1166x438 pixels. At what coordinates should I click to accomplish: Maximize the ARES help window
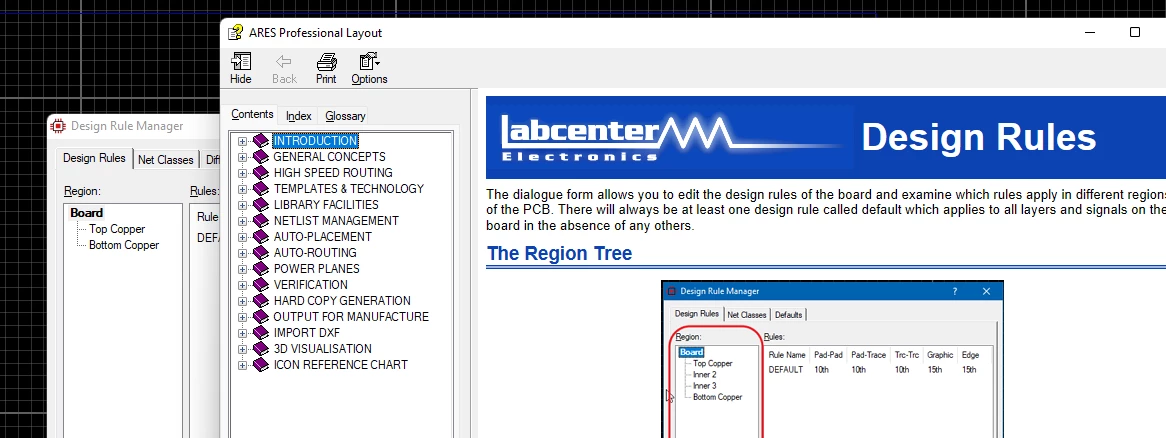1135,32
